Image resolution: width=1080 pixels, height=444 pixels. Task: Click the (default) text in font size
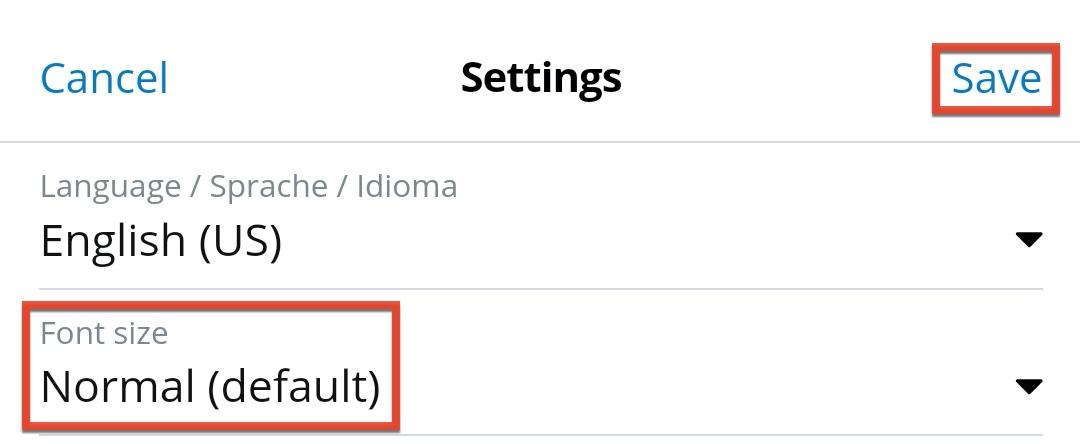294,386
